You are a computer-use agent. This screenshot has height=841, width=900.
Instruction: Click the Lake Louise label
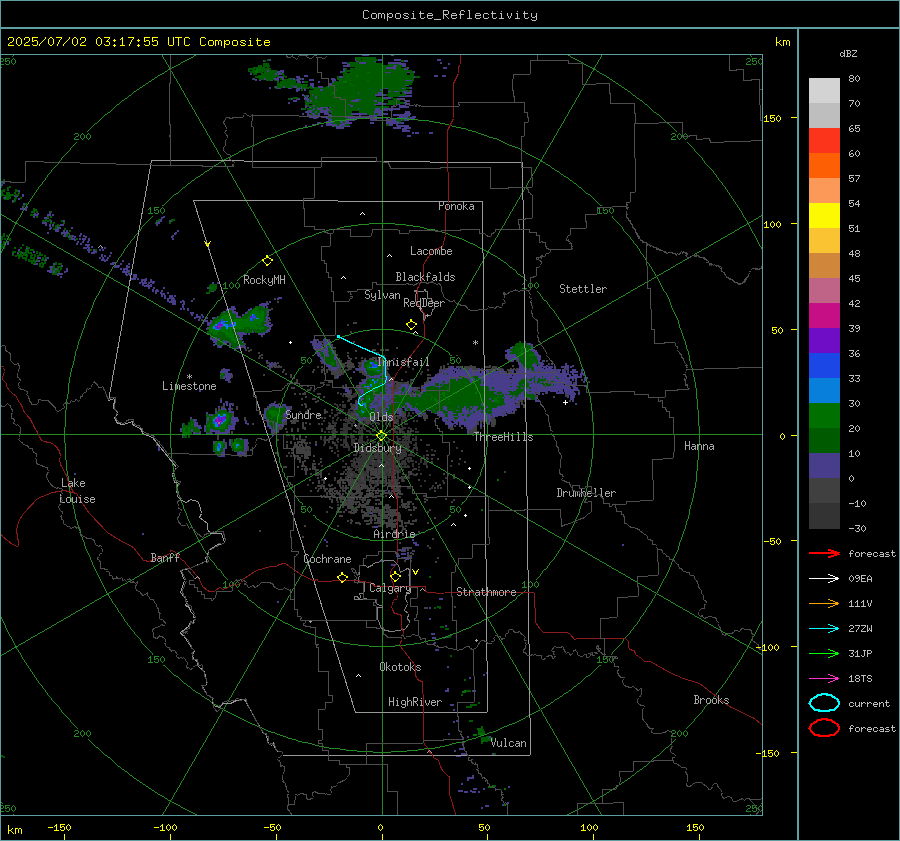pyautogui.click(x=77, y=491)
